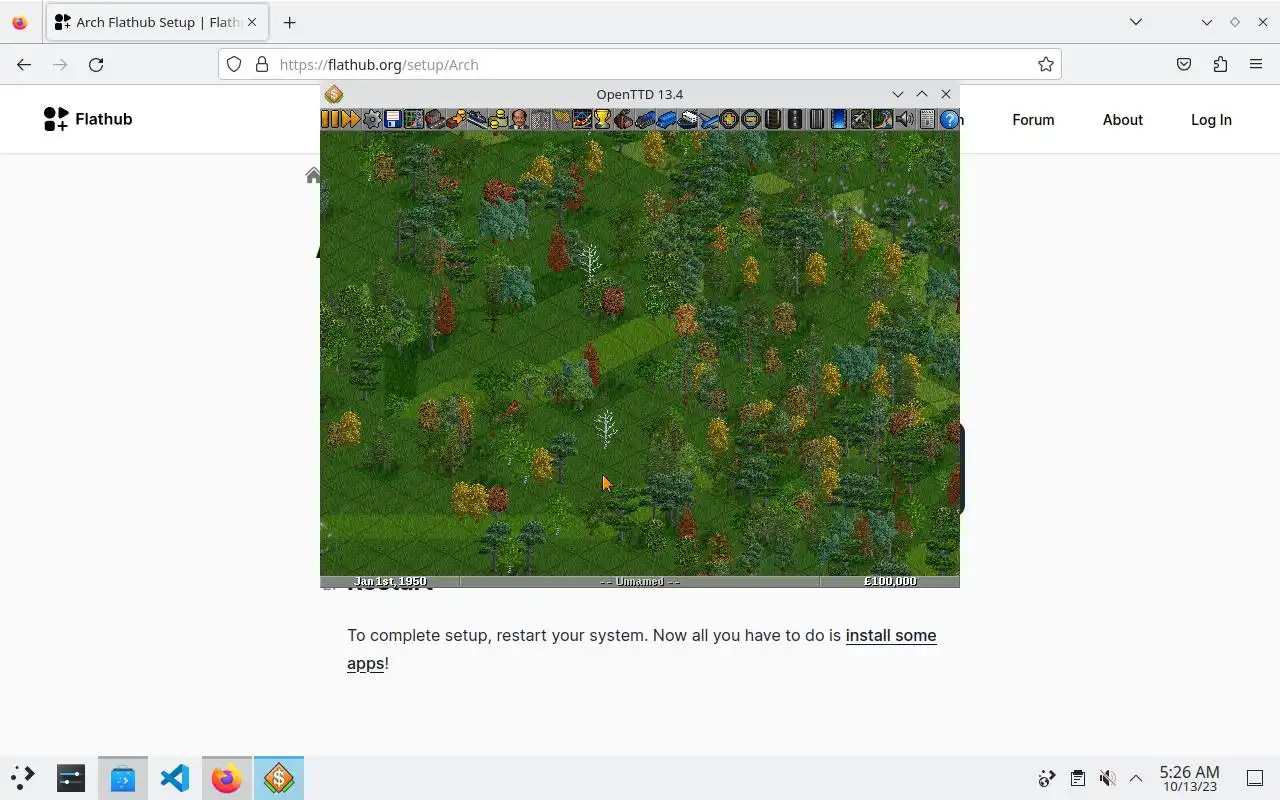Switch to OpenTTD taskbar entry
This screenshot has width=1280, height=800.
tap(278, 777)
